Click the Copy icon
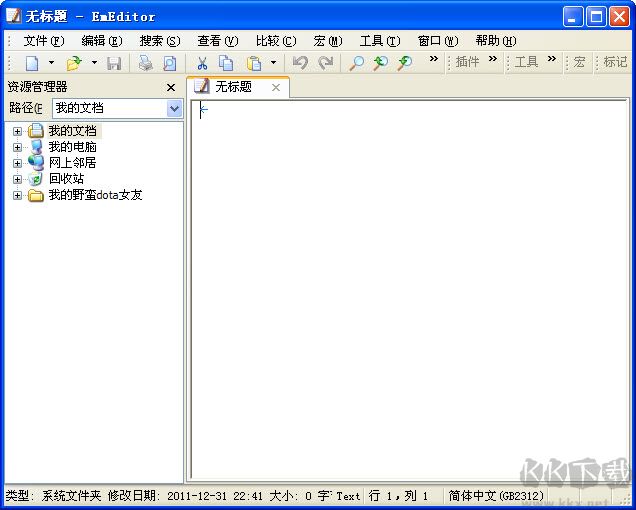The height and width of the screenshot is (510, 636). [x=226, y=63]
